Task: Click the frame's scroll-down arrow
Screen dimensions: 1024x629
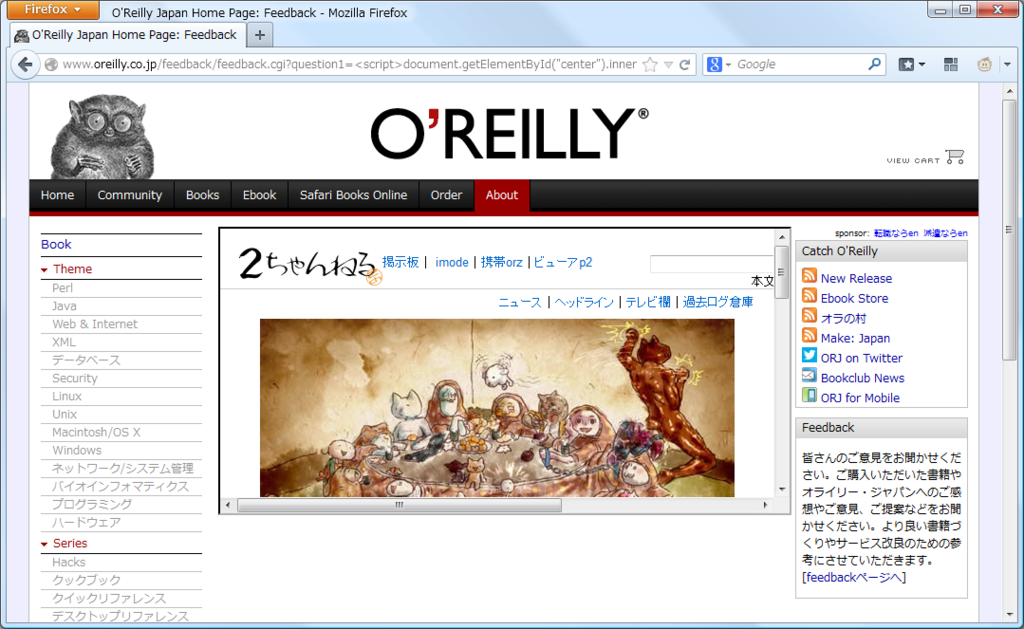Action: point(782,489)
